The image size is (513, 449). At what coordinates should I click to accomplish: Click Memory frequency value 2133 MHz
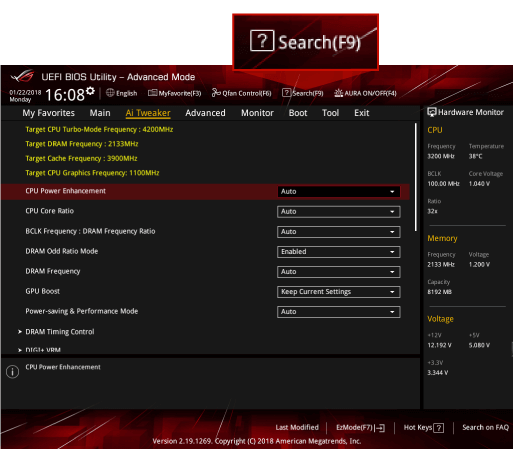[441, 264]
